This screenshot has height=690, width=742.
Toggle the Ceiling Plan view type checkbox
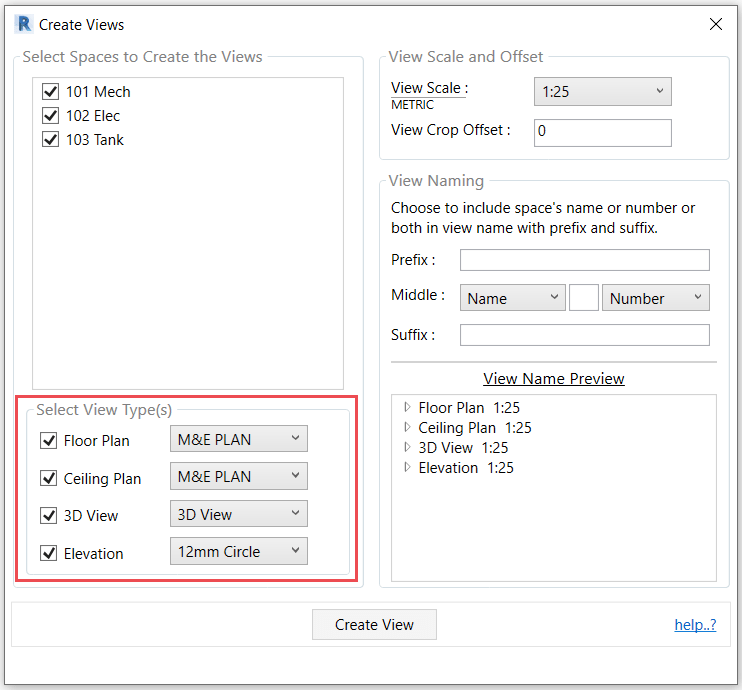pyautogui.click(x=48, y=478)
